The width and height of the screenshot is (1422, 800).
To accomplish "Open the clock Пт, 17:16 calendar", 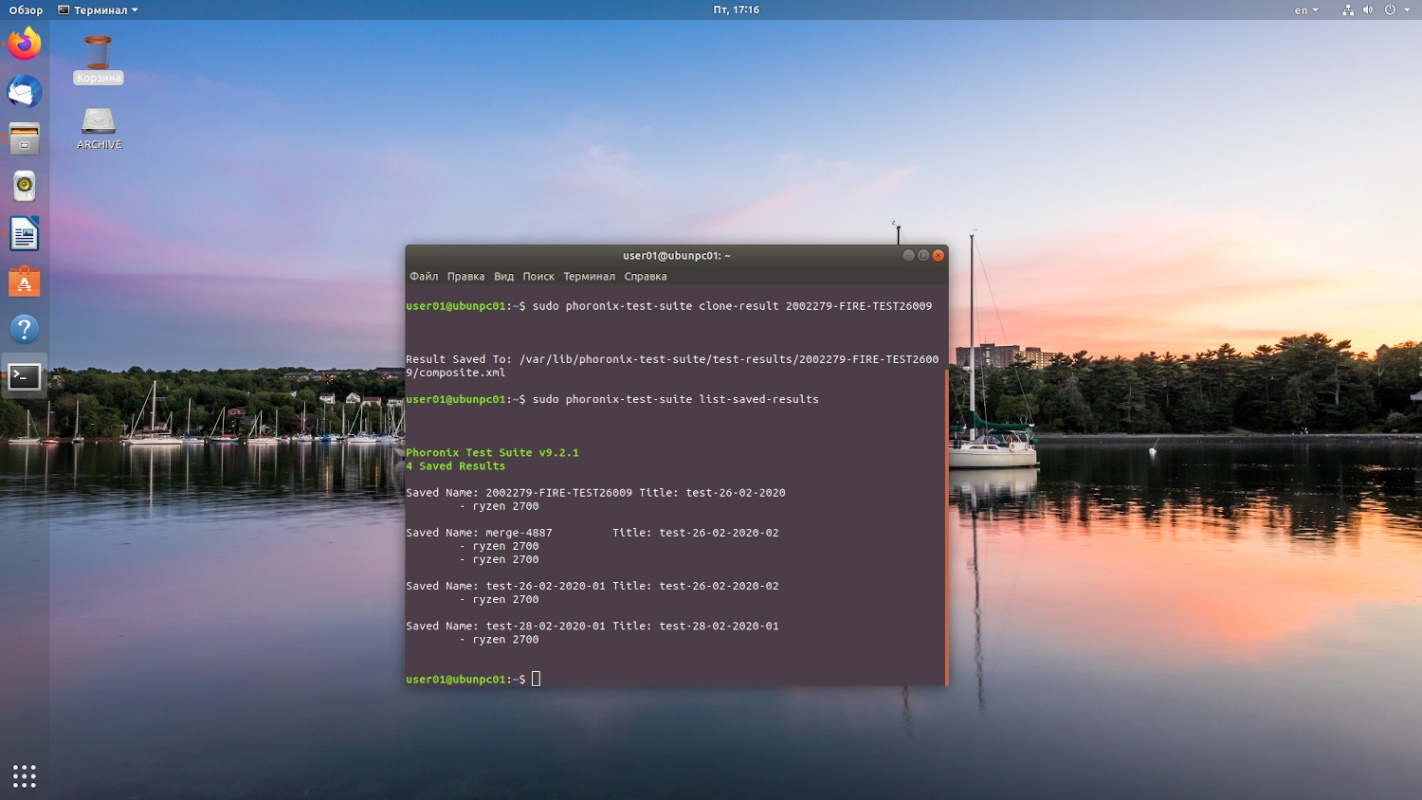I will point(736,10).
